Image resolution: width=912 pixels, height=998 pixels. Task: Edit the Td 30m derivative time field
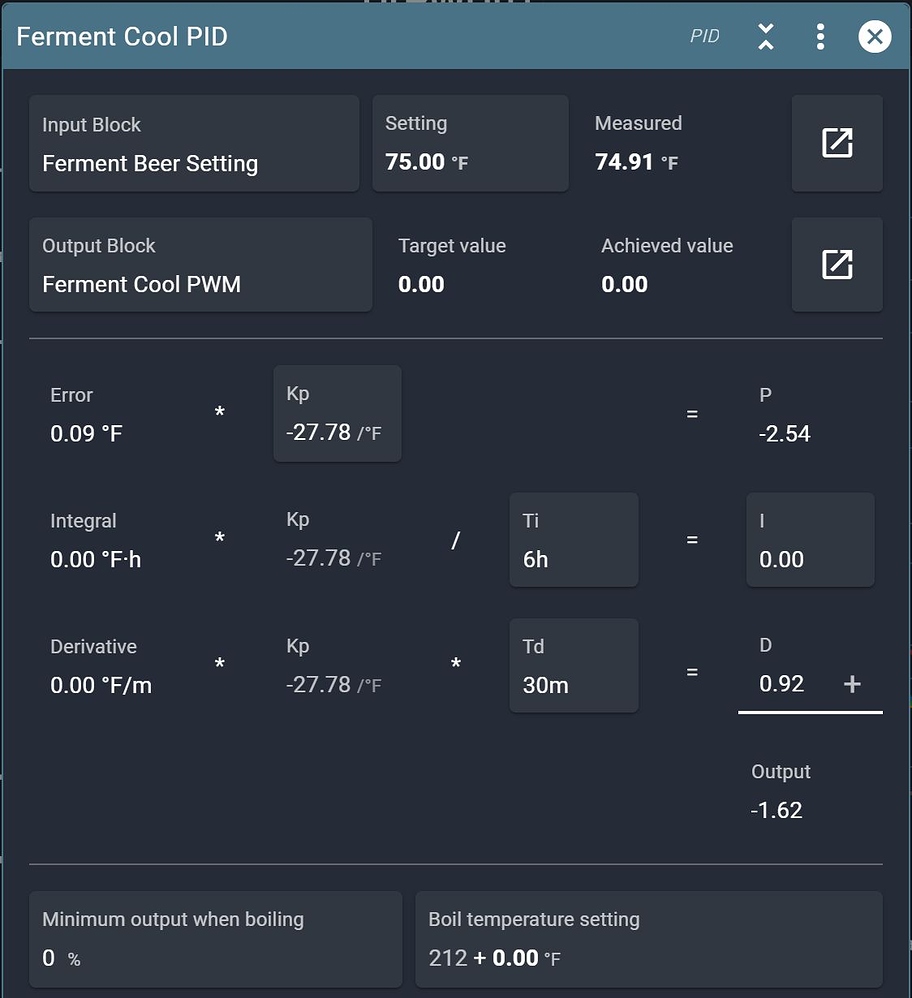pyautogui.click(x=574, y=665)
